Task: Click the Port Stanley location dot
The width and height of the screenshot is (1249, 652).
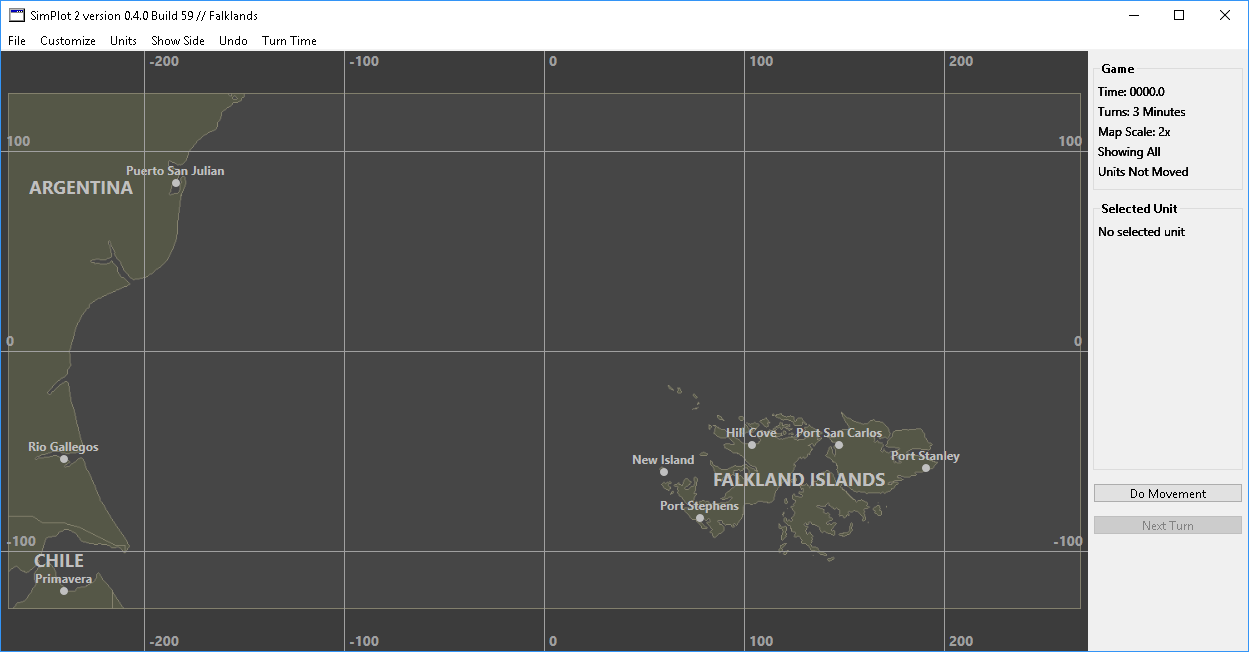Action: click(926, 468)
